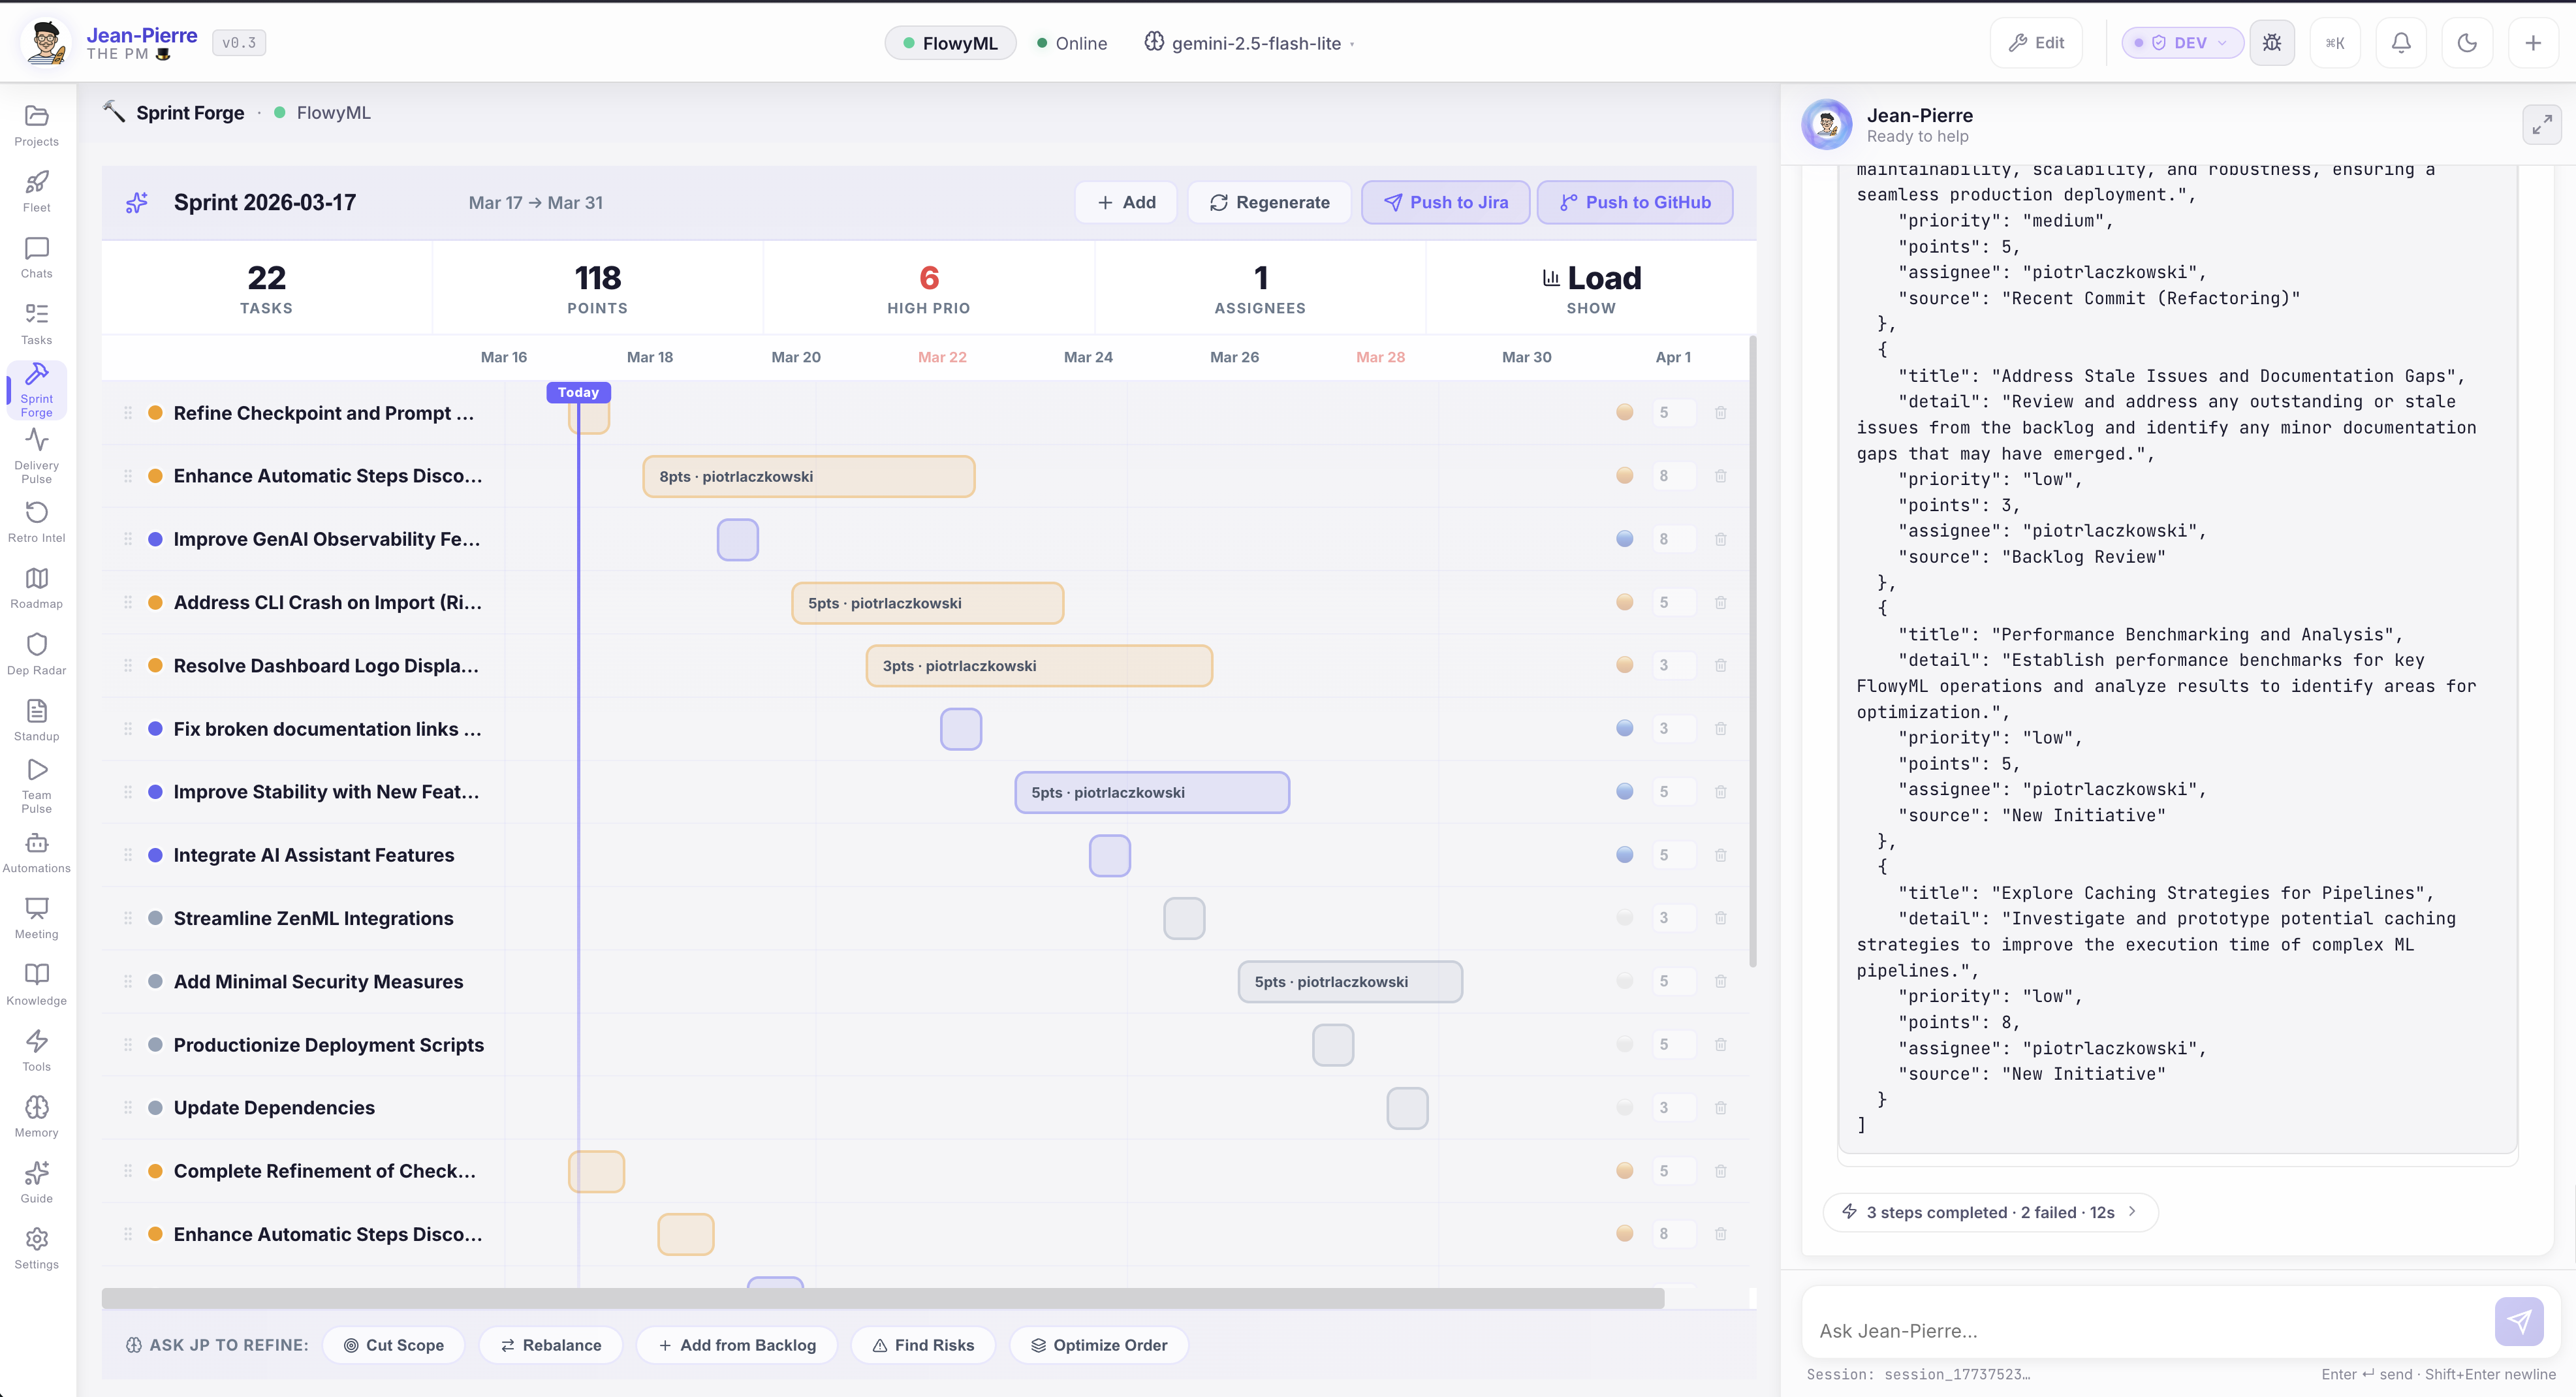Click the notifications bell icon
This screenshot has height=1397, width=2576.
2400,43
